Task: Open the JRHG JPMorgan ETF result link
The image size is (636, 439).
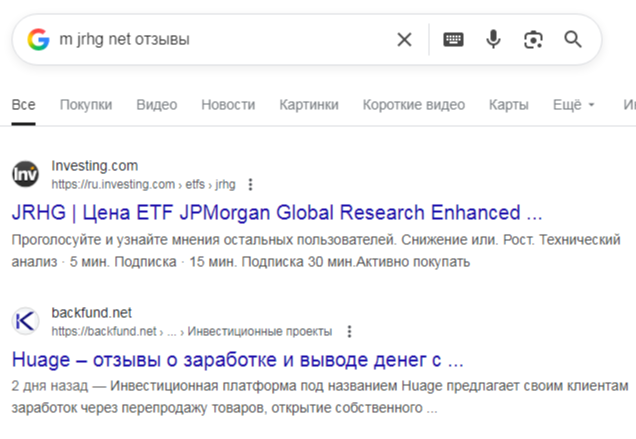Action: coord(277,213)
